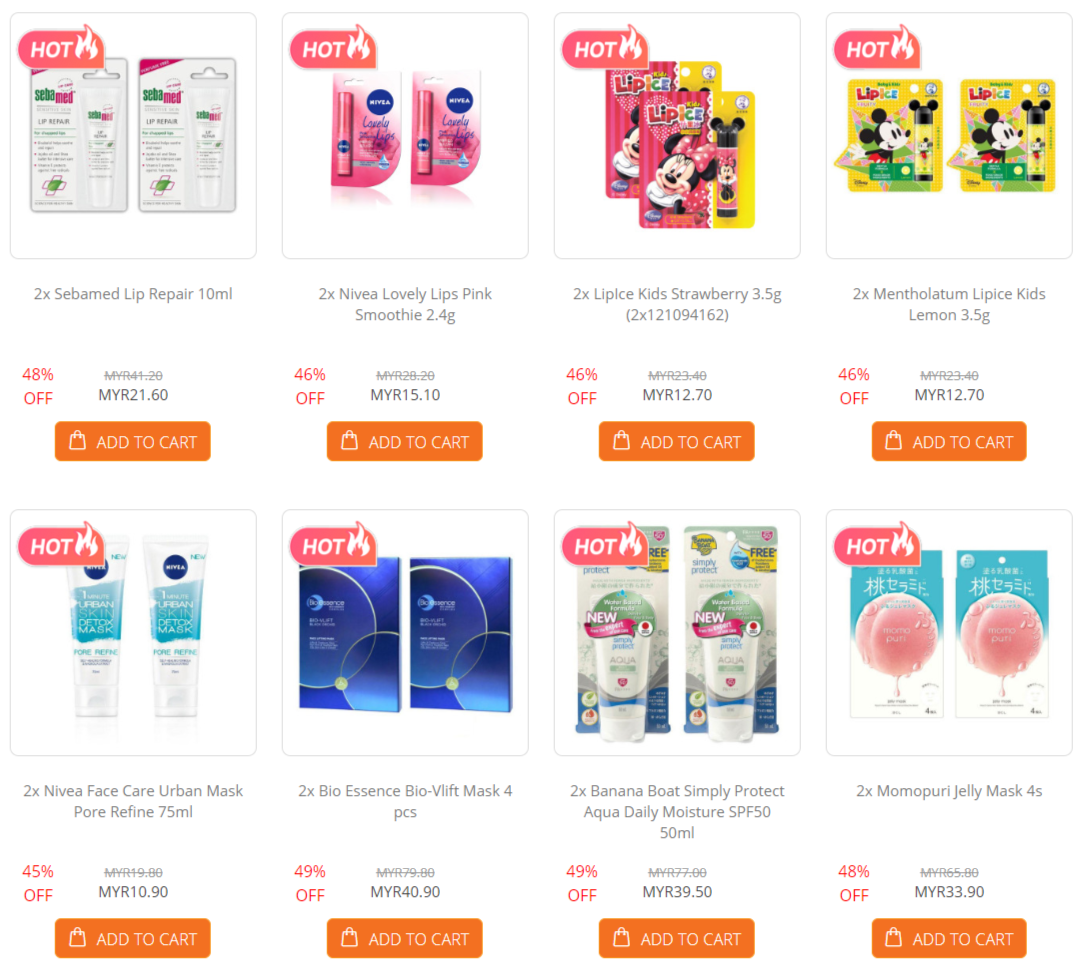The height and width of the screenshot is (976, 1081).
Task: Click HOT badge on Mentholatum Lipice Lemon
Action: click(877, 47)
